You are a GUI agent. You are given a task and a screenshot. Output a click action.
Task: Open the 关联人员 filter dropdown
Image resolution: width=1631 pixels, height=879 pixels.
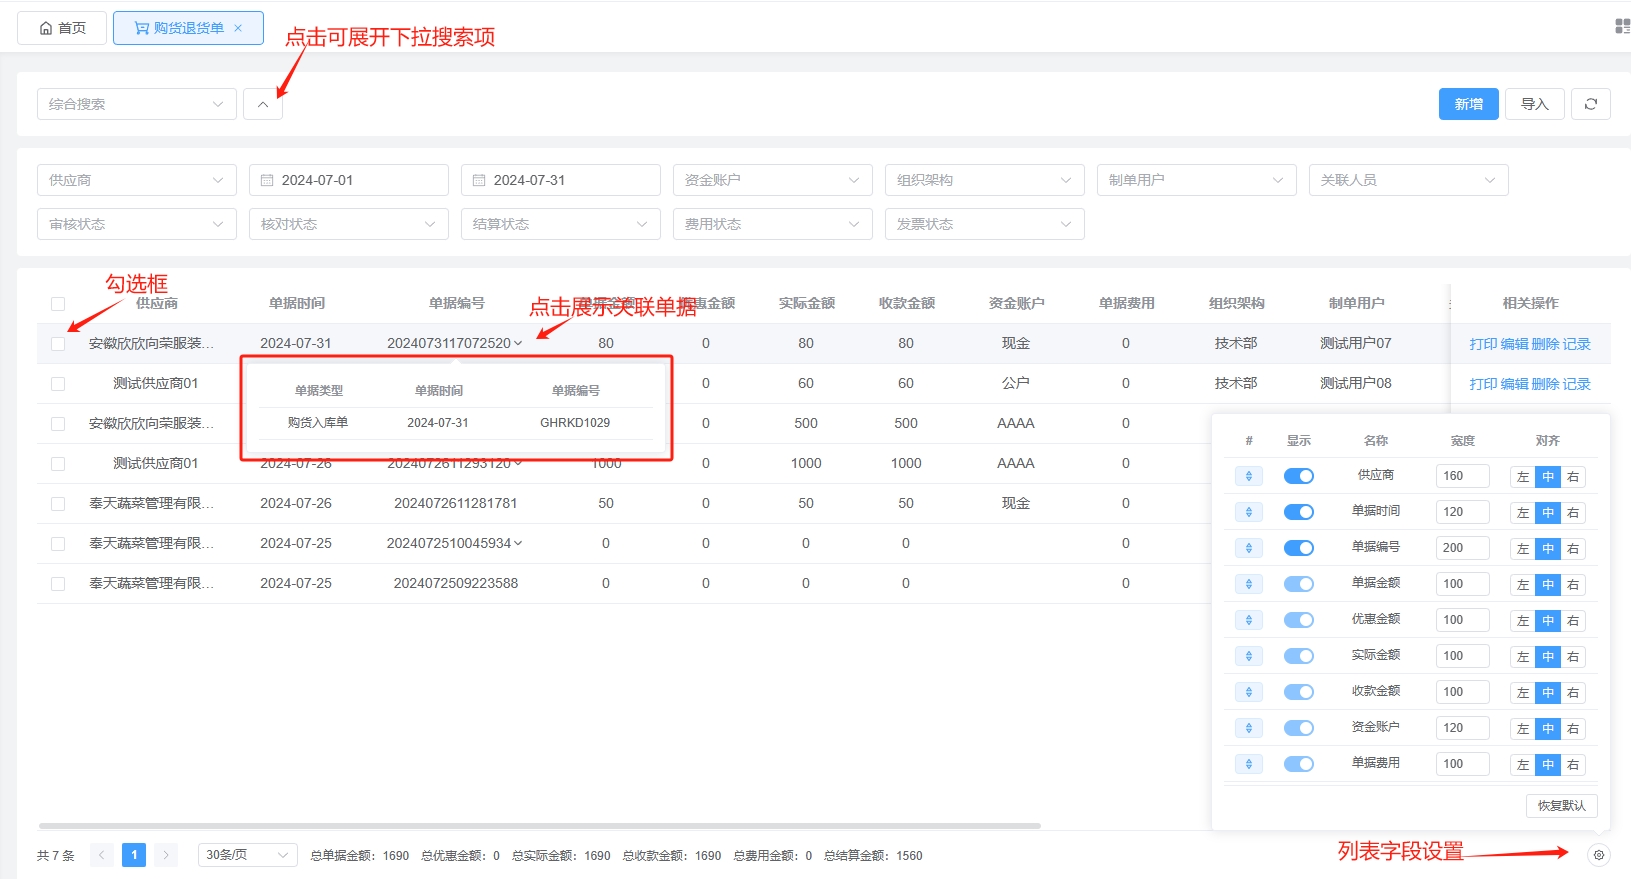click(1409, 180)
